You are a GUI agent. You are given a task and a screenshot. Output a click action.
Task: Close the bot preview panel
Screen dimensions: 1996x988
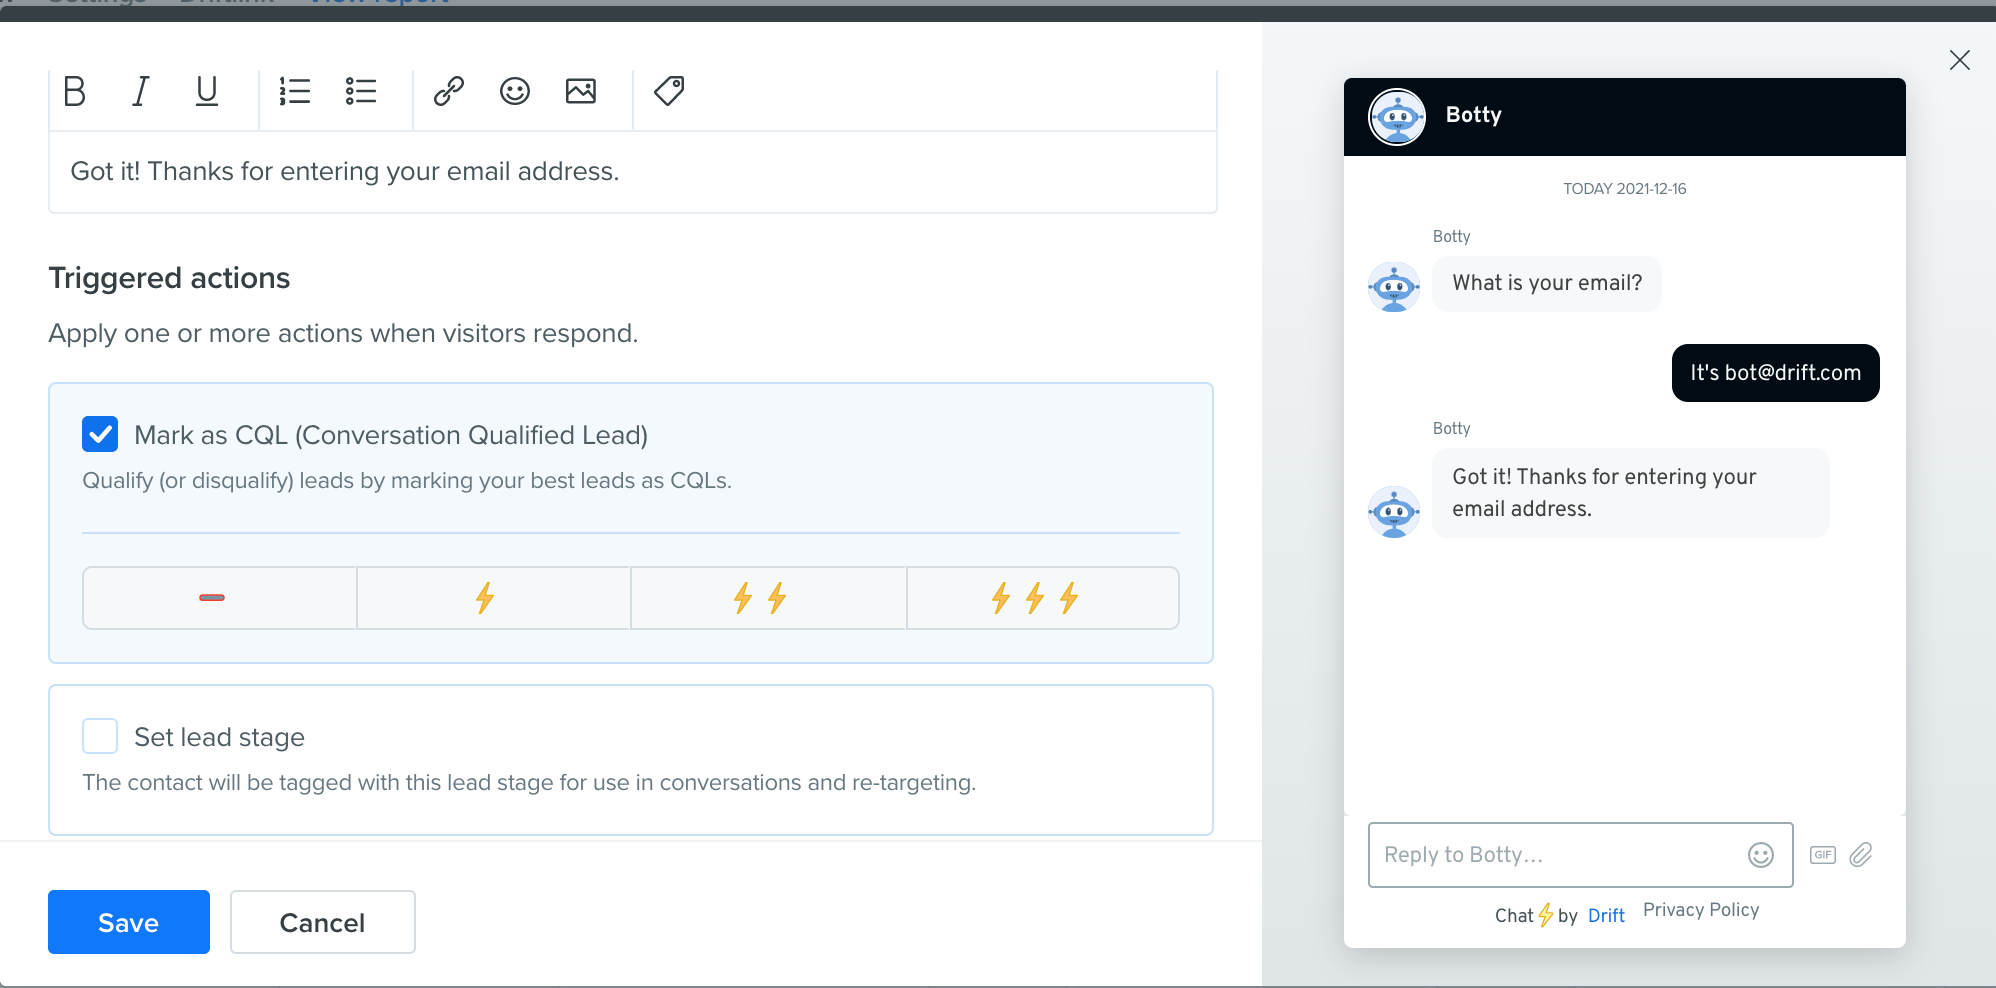coord(1960,60)
